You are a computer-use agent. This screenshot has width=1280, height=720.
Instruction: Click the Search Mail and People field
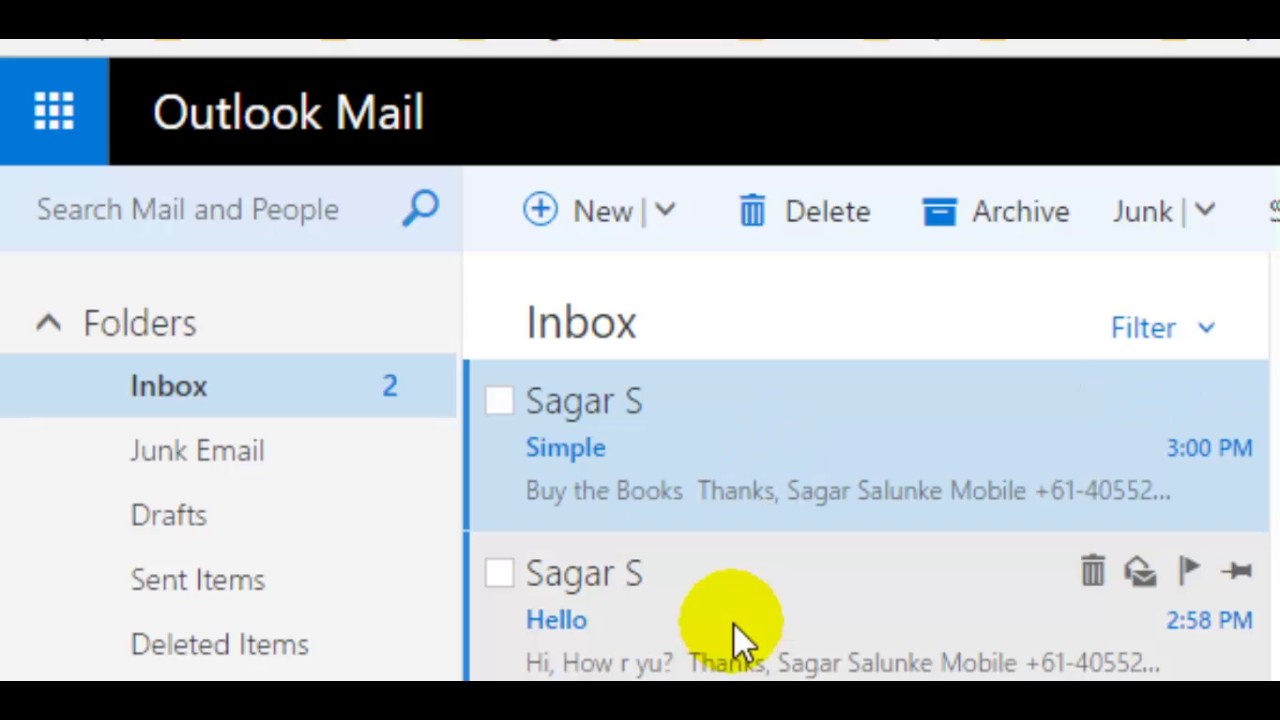point(188,209)
